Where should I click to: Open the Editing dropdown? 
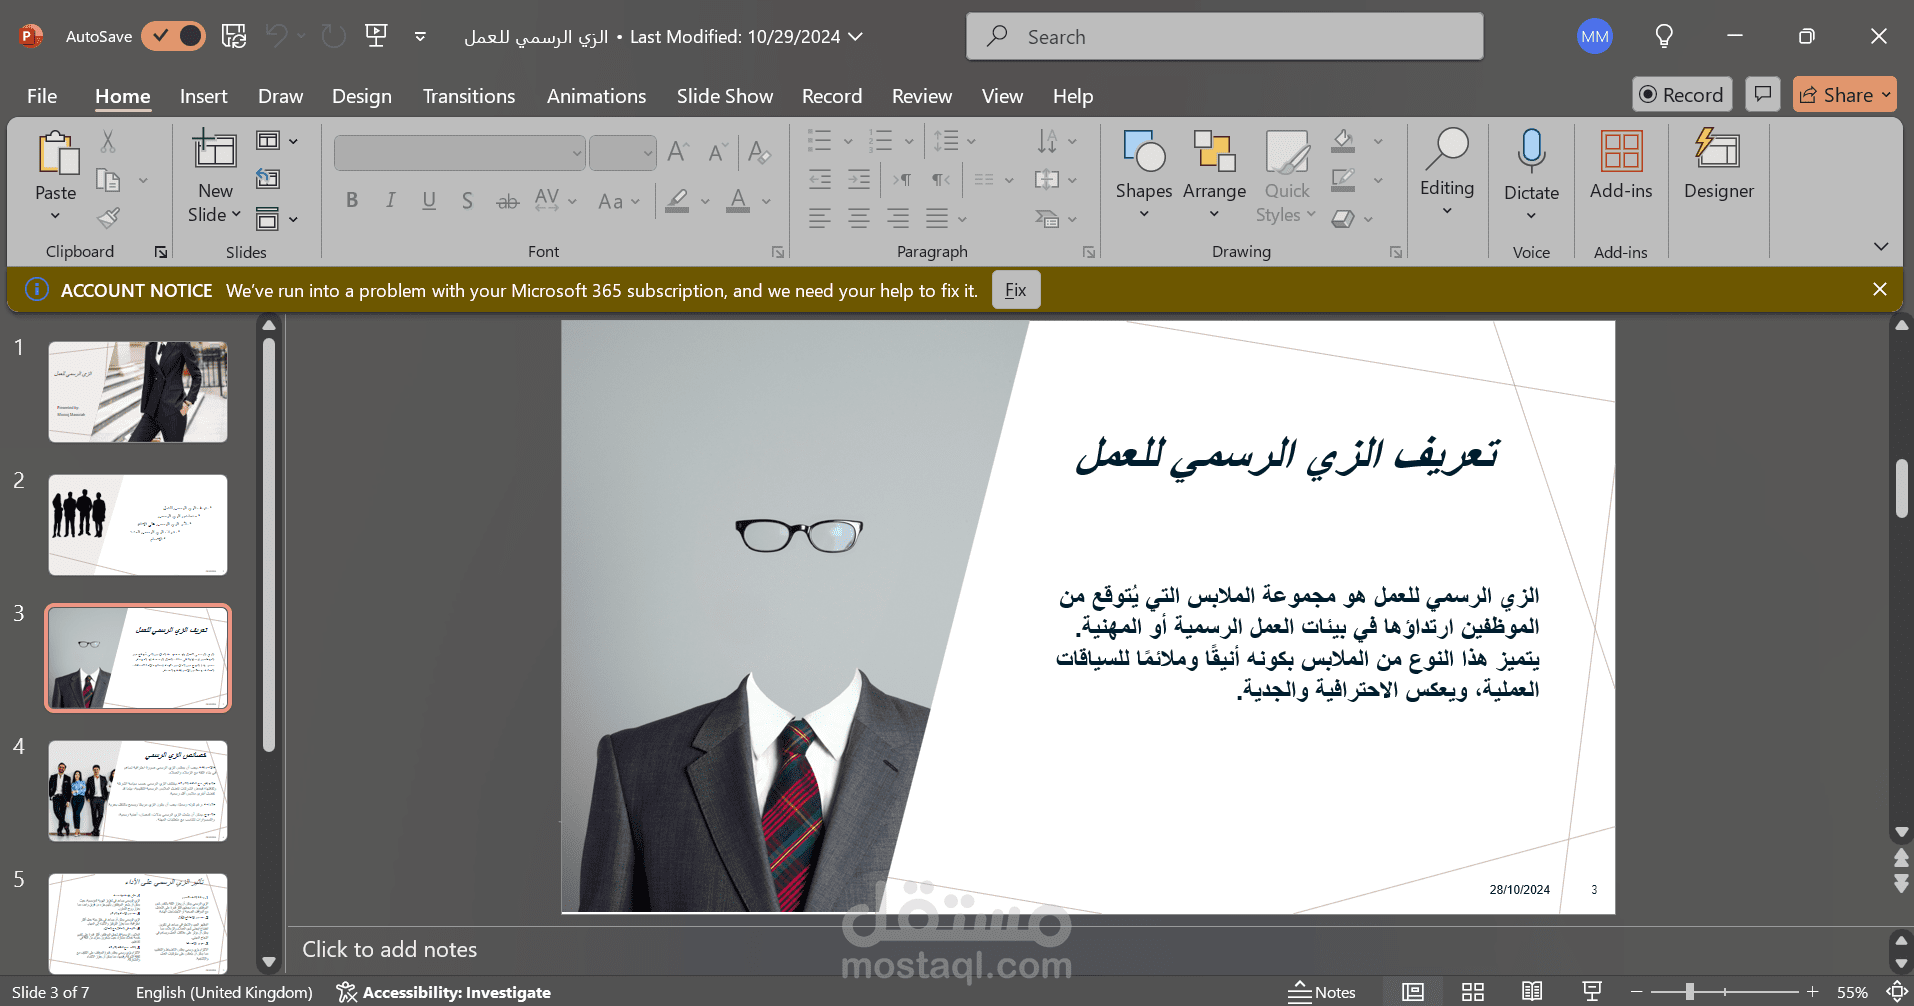click(x=1446, y=172)
